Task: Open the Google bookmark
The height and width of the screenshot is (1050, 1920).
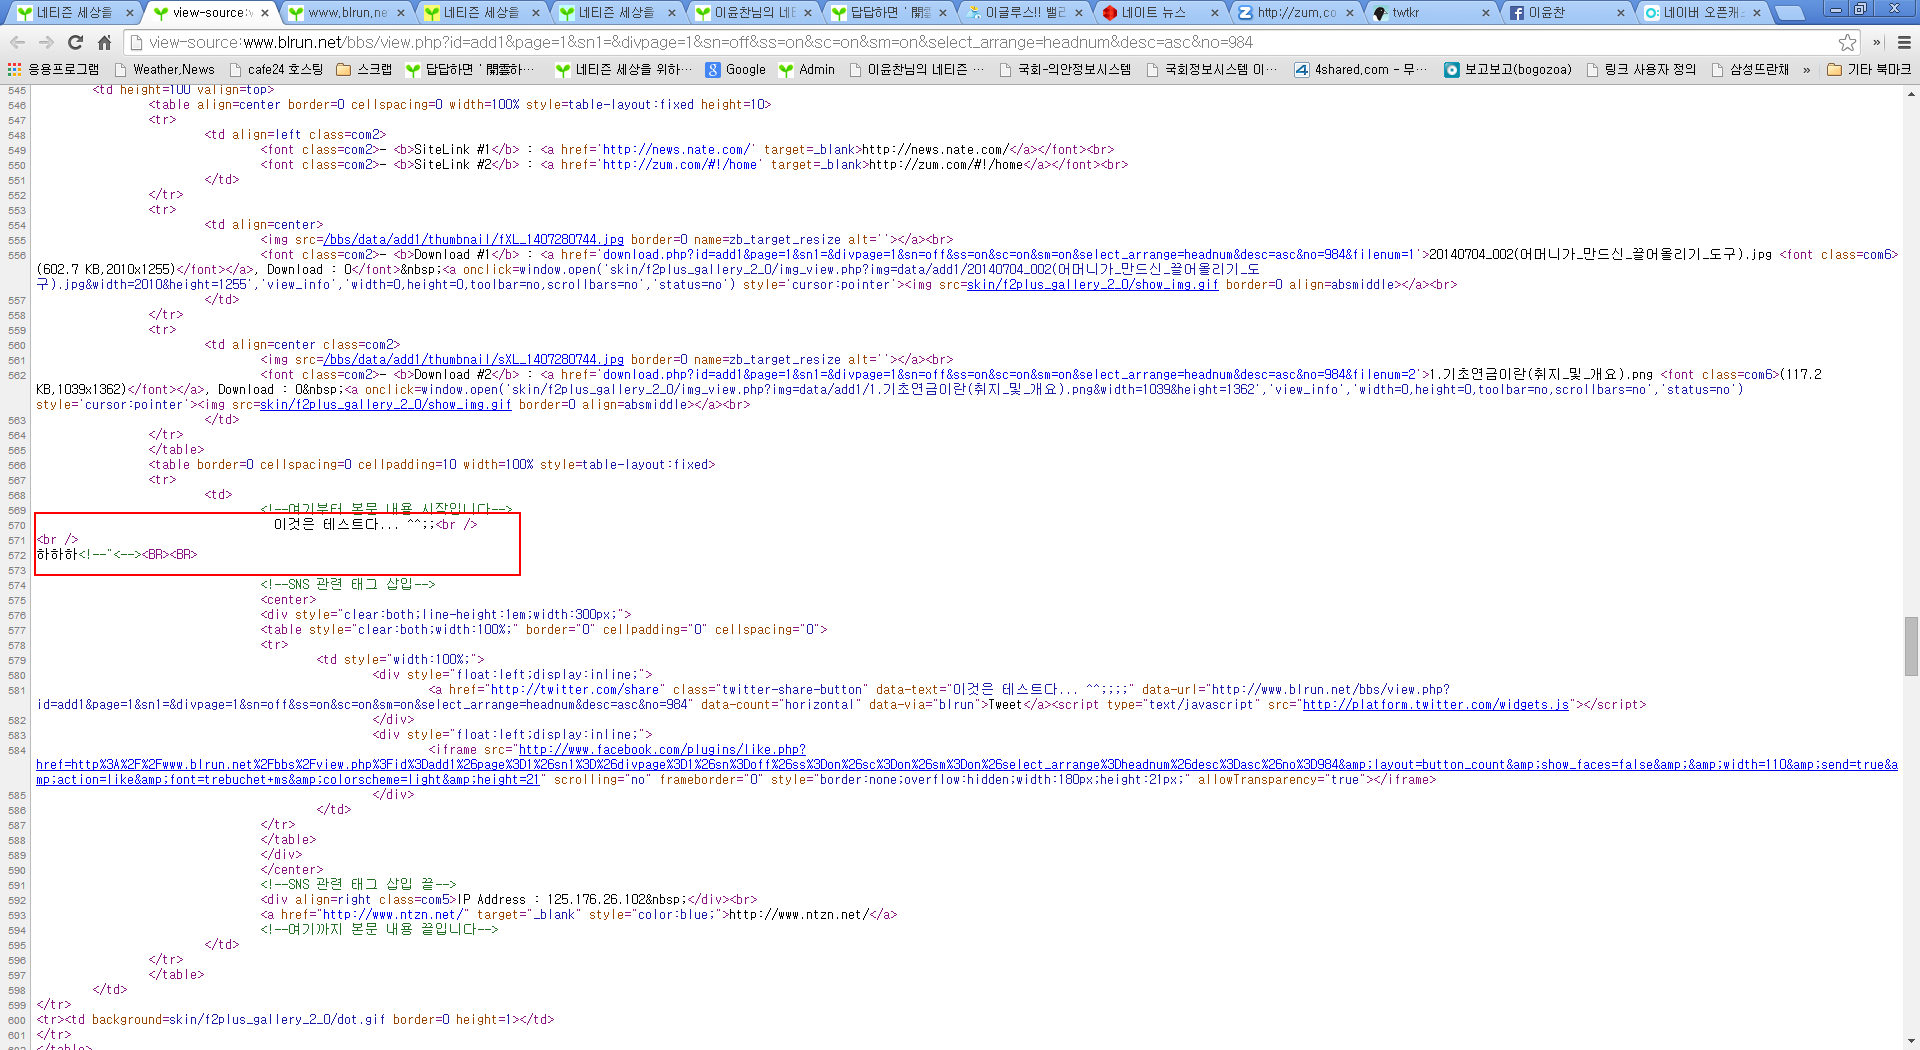Action: click(x=735, y=69)
